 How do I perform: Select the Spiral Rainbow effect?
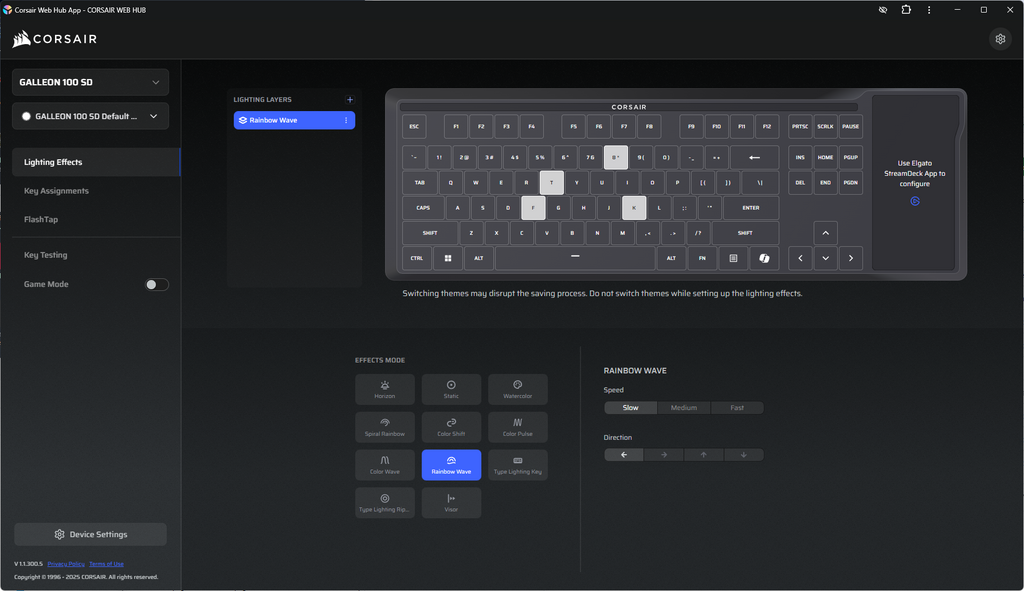tap(384, 427)
